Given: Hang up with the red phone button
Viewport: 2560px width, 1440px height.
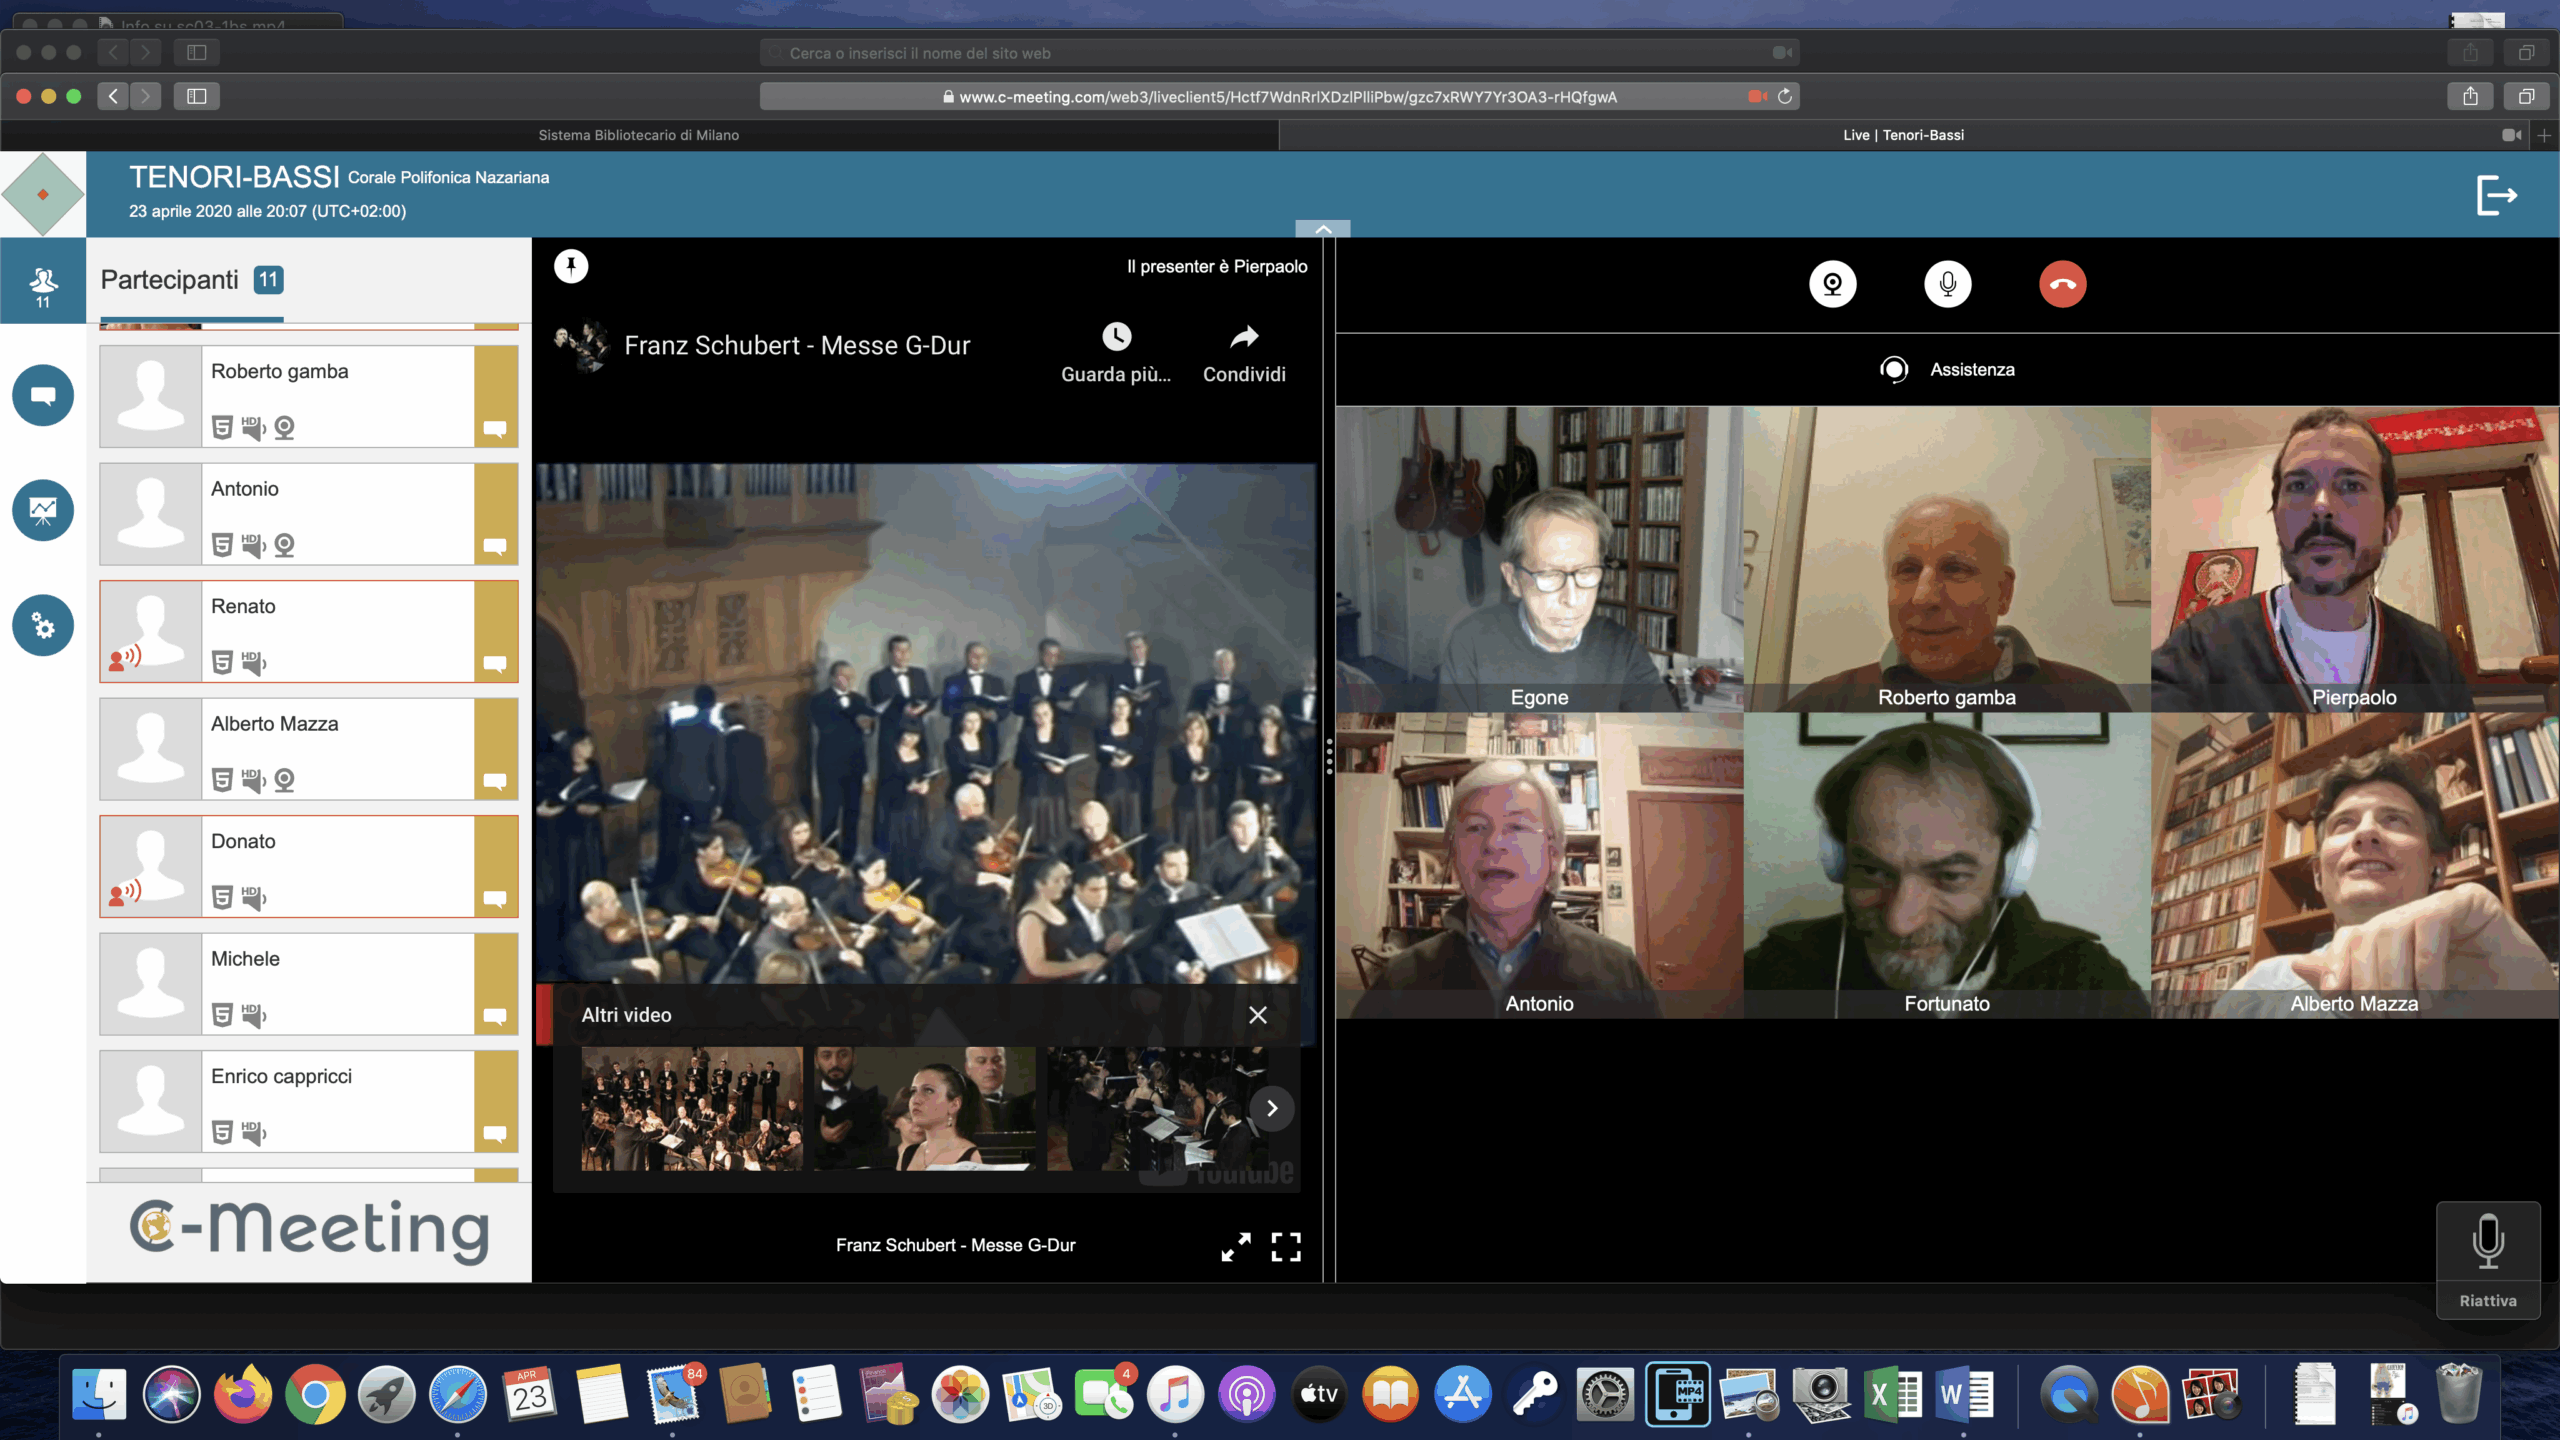Looking at the screenshot, I should [x=2062, y=284].
